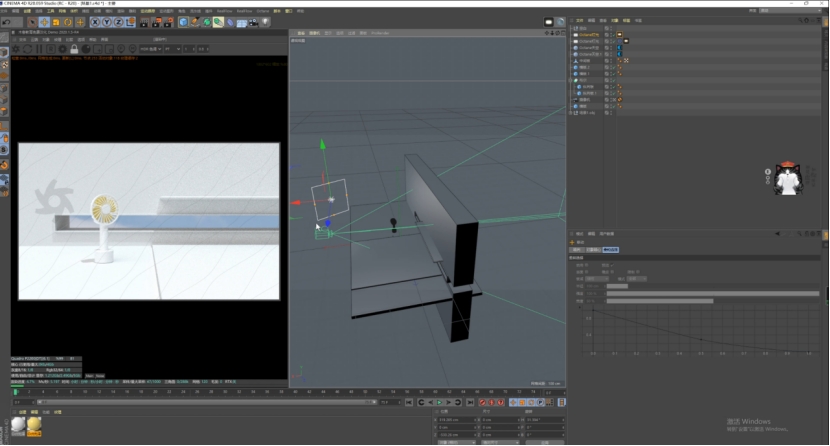
Task: Open the HDR tone mapping dropdown
Action: 152,48
